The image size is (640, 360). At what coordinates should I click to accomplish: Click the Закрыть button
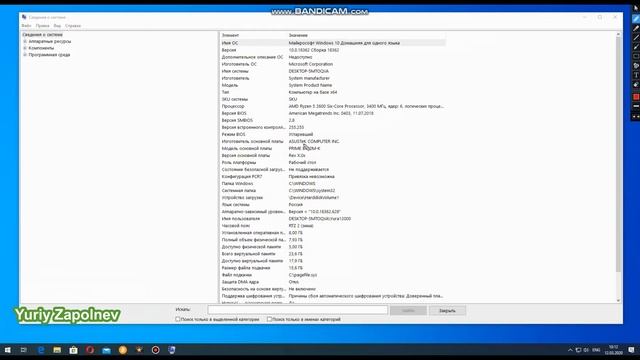(447, 311)
